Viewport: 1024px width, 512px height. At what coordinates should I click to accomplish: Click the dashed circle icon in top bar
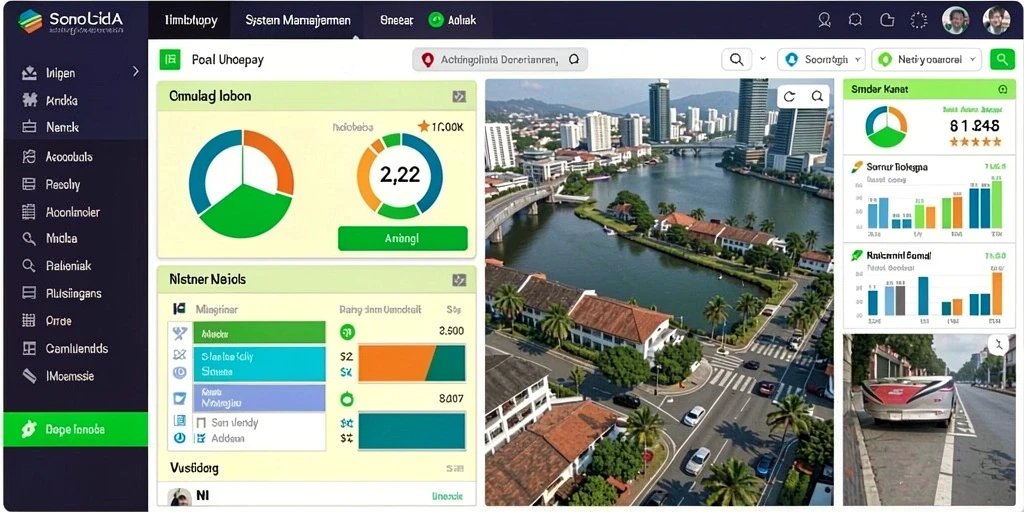[919, 20]
